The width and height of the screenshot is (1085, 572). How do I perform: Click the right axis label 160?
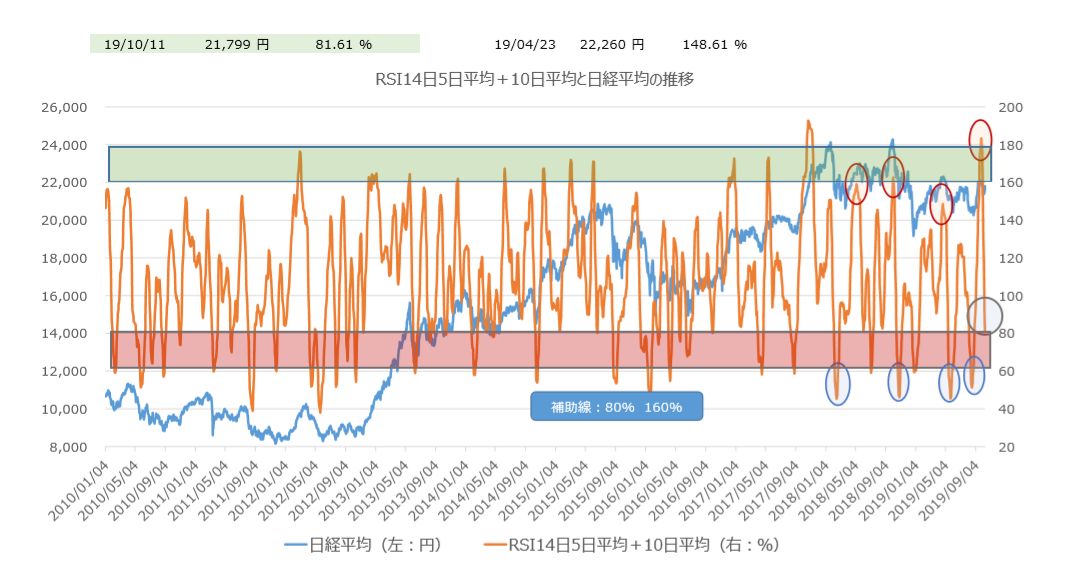[1011, 183]
